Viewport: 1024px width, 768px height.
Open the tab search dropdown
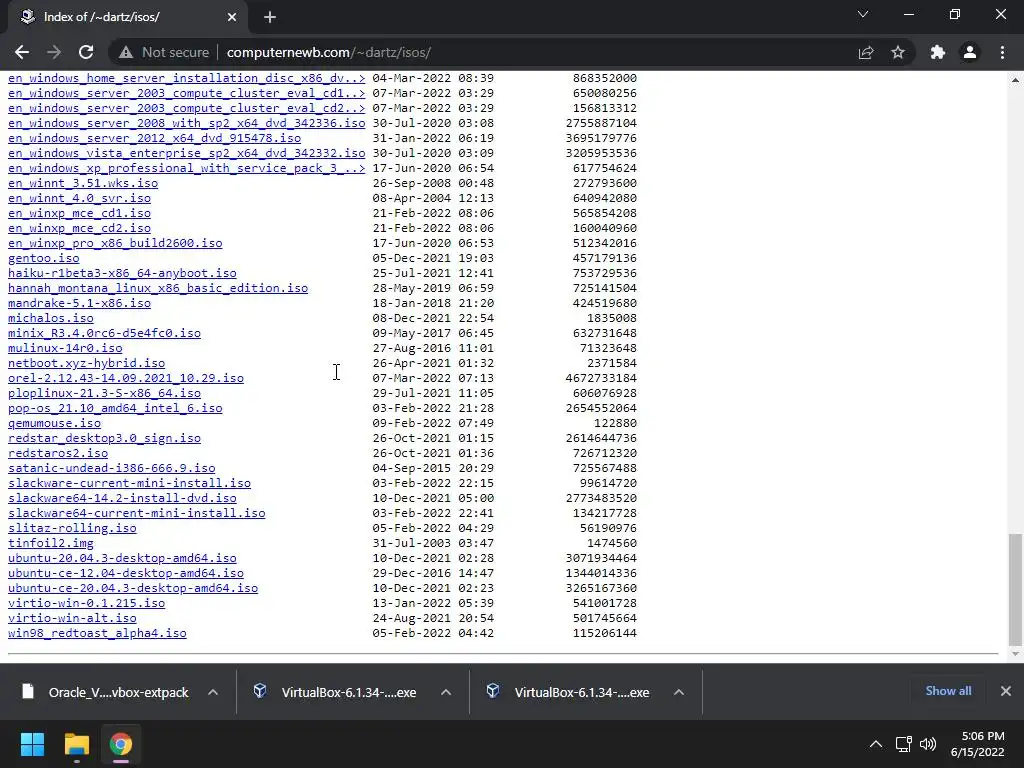coord(863,14)
